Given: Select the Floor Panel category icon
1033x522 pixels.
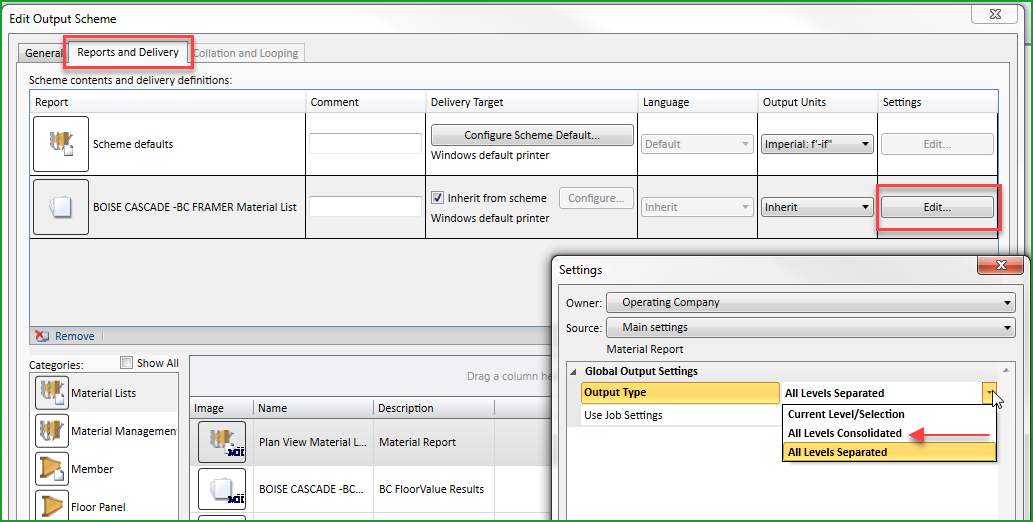Looking at the screenshot, I should coord(52,506).
